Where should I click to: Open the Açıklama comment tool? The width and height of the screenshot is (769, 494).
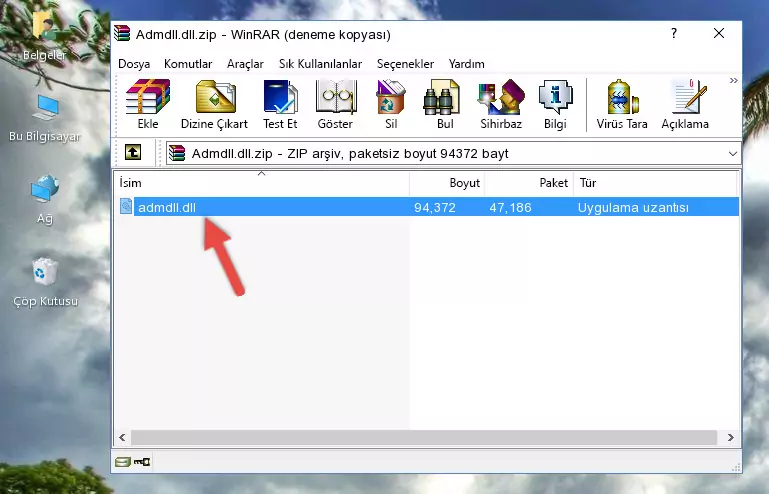[x=685, y=104]
